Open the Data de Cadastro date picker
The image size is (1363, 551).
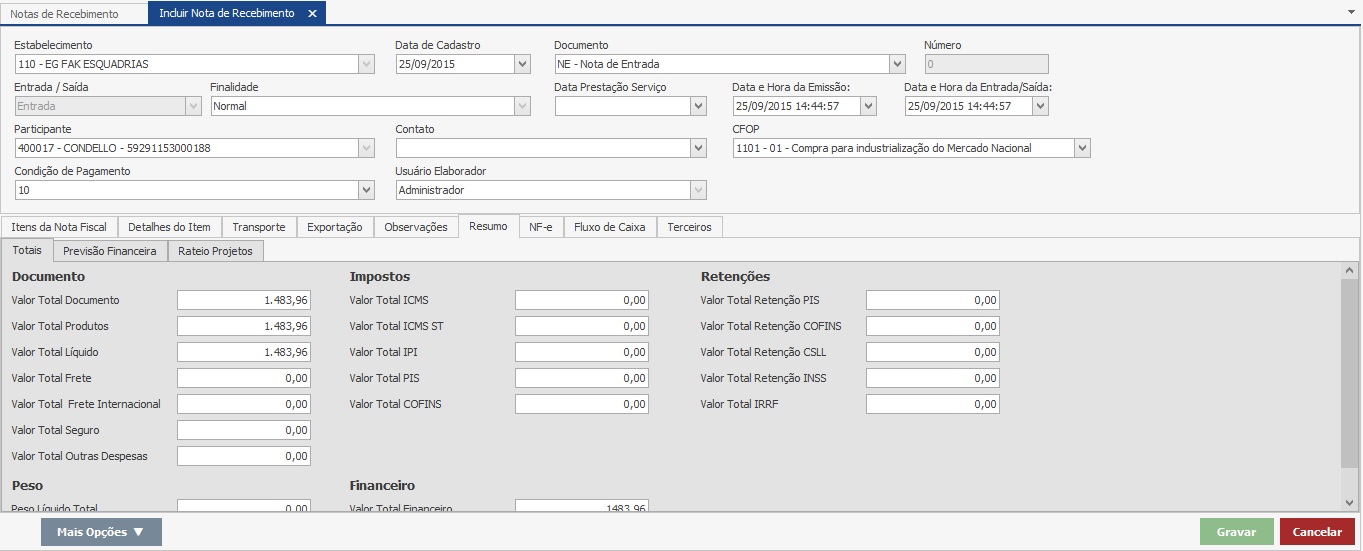[x=522, y=64]
